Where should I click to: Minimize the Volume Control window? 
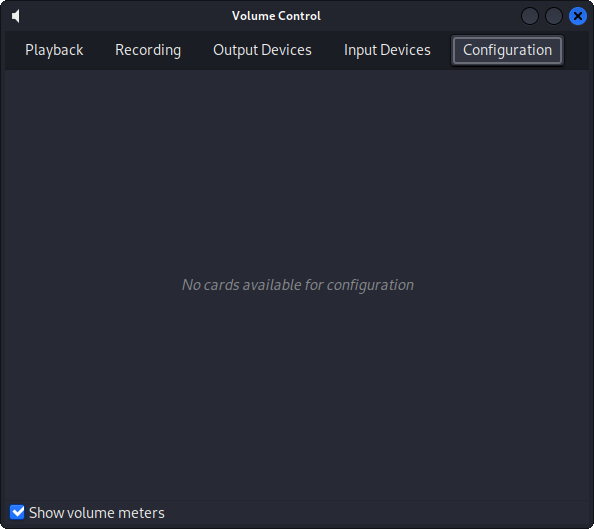(x=530, y=16)
